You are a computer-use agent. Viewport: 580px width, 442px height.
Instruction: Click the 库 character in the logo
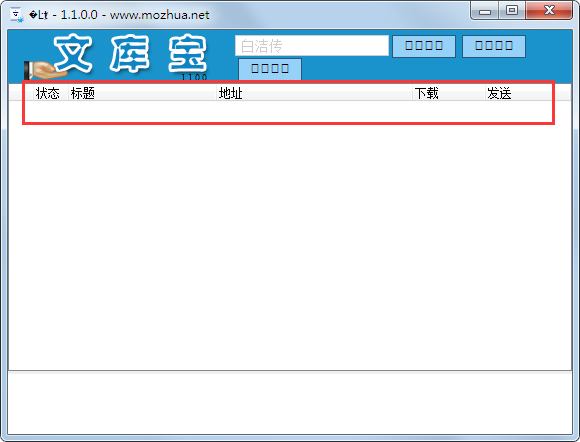coord(129,53)
